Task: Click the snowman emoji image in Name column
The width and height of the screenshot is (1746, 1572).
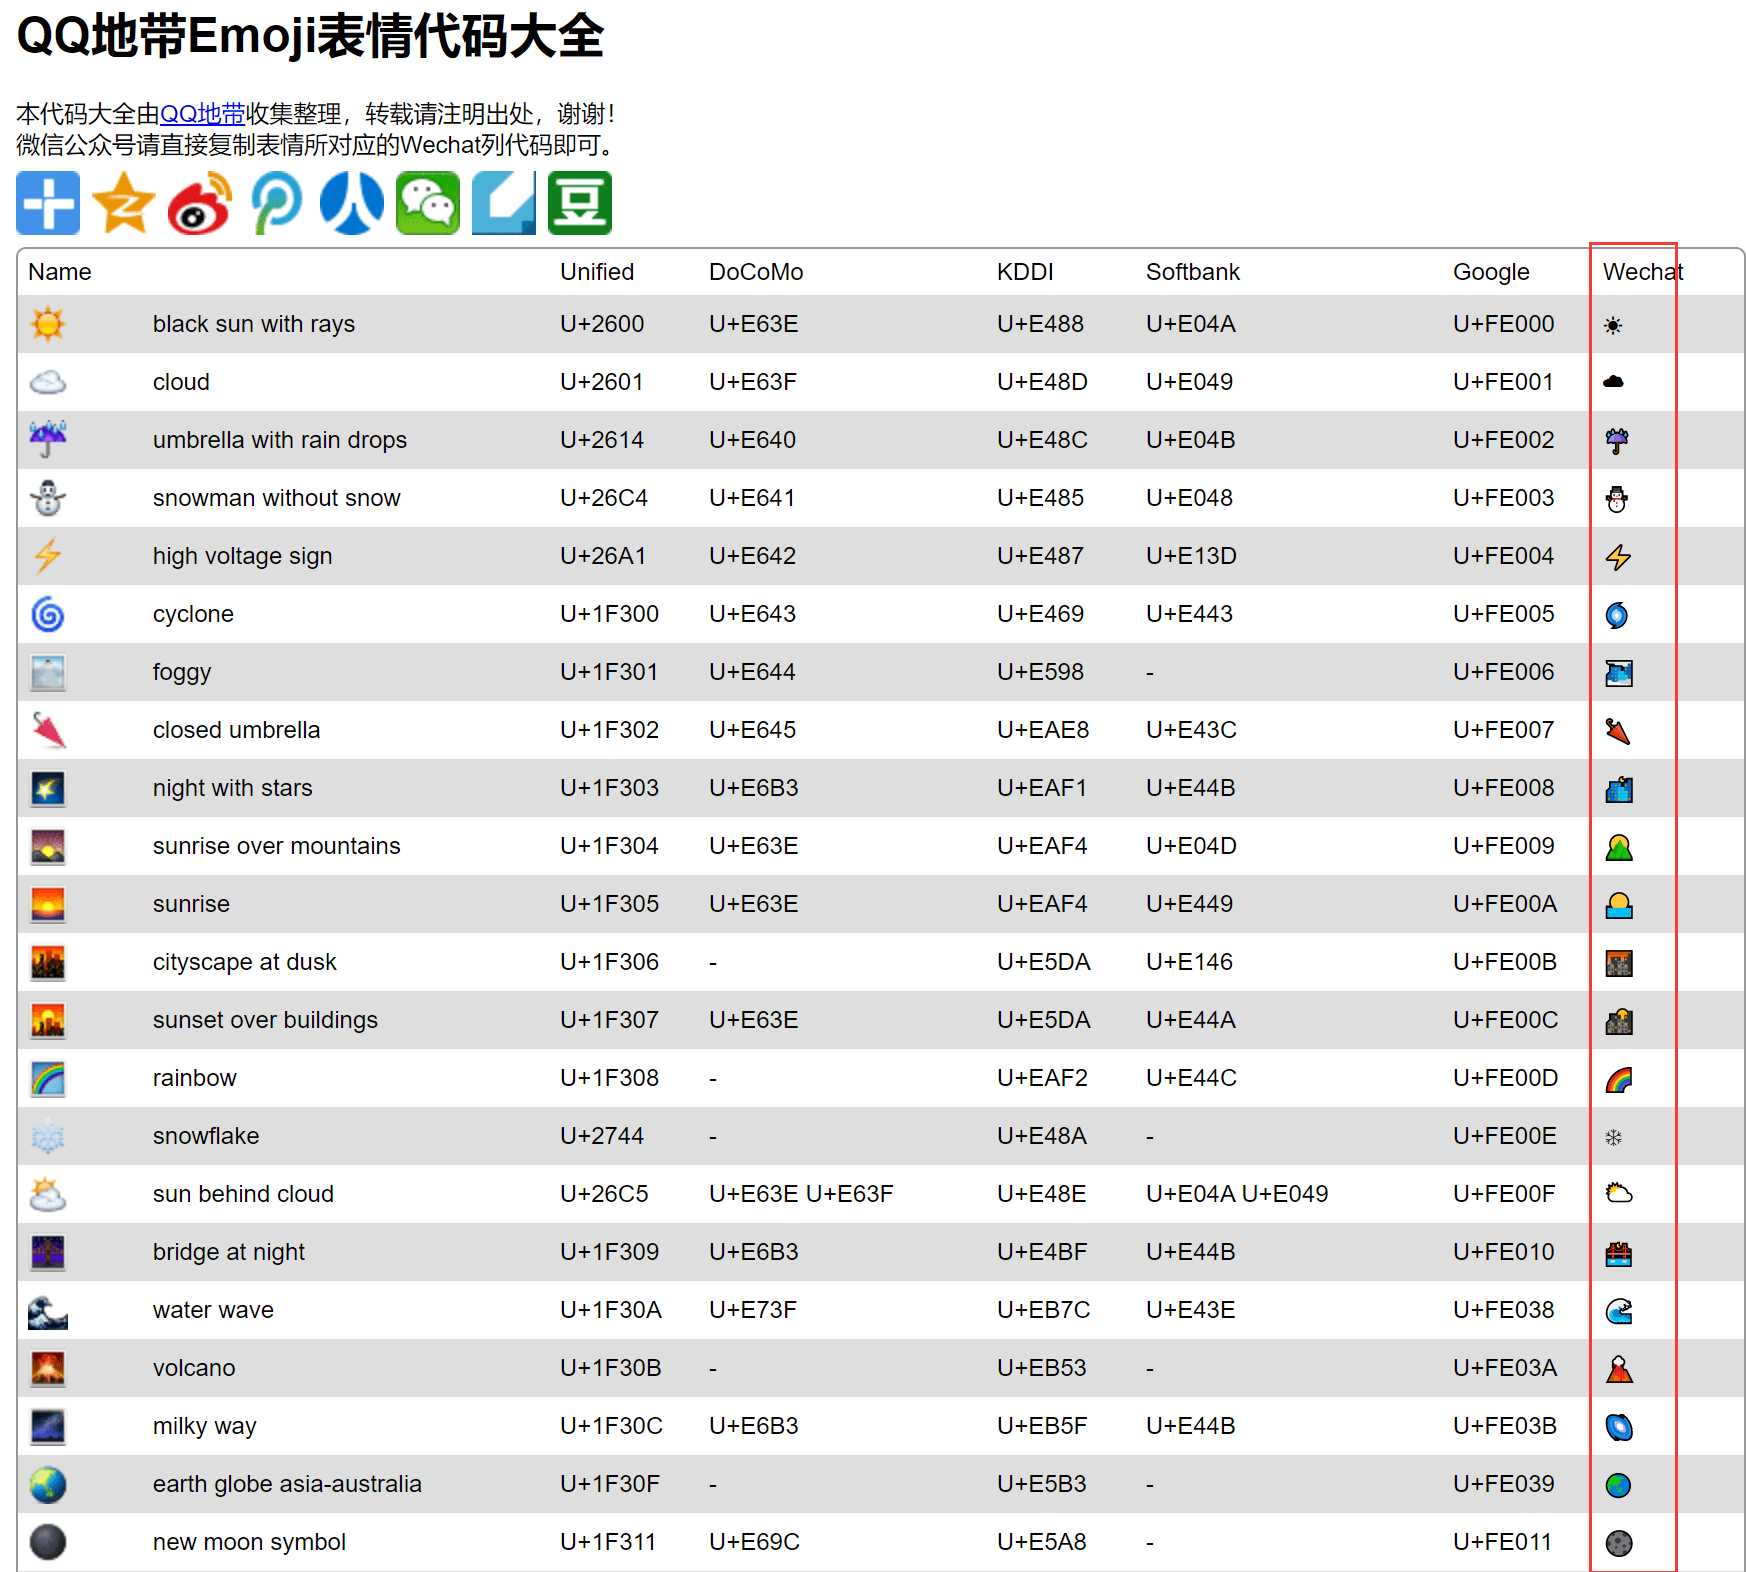Action: 48,498
